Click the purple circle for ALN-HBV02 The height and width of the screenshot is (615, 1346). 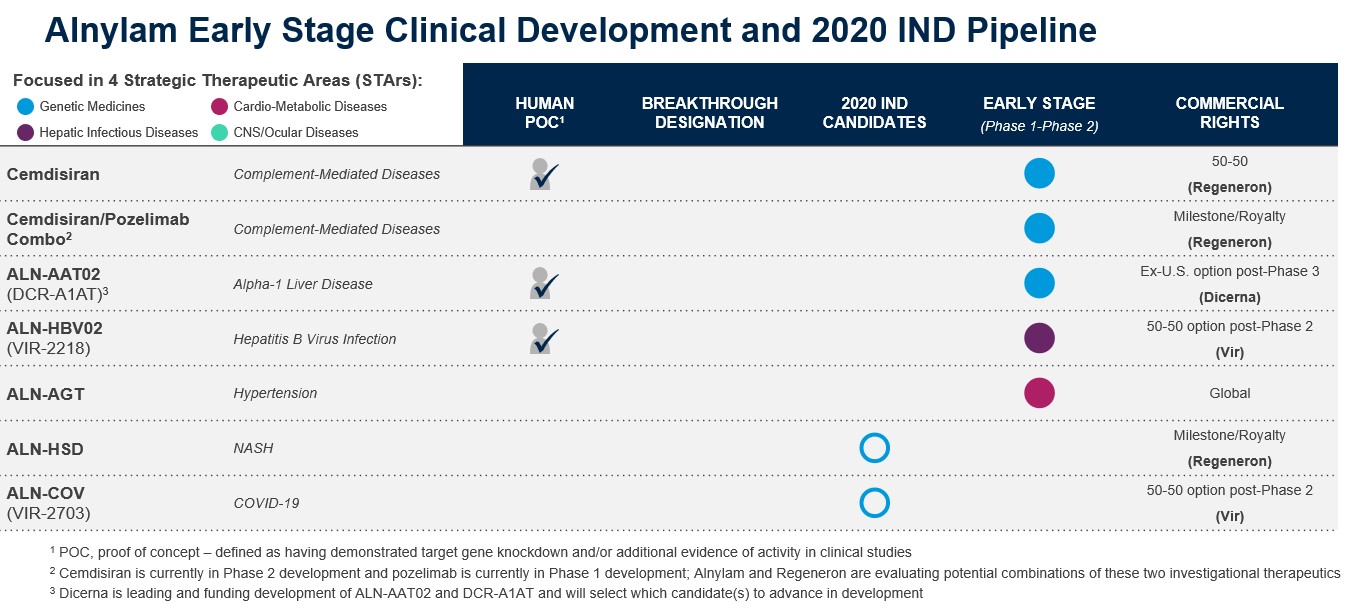point(1039,338)
